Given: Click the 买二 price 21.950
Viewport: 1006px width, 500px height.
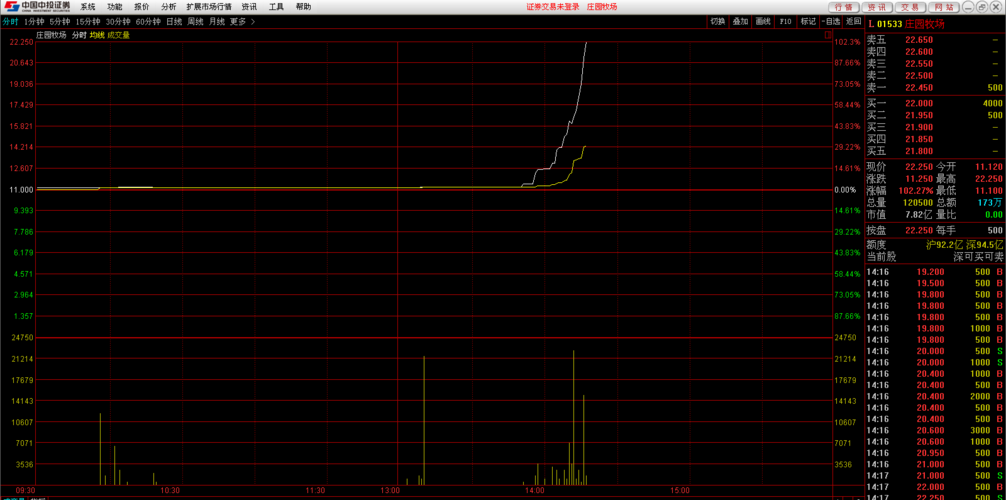Looking at the screenshot, I should pos(919,116).
